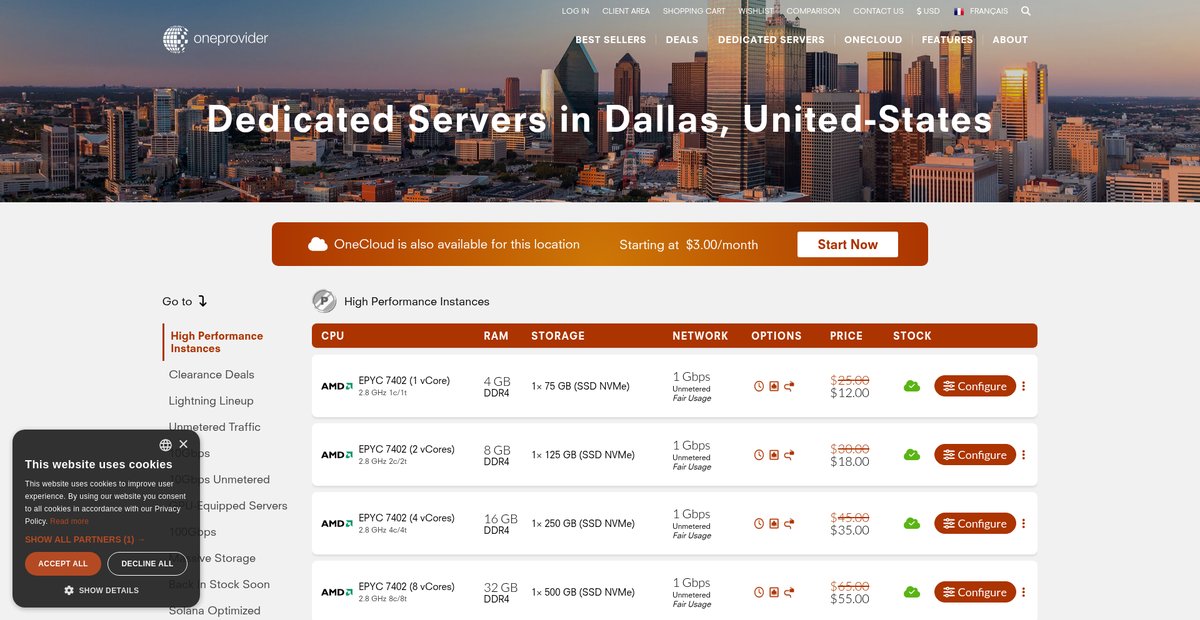Screen dimensions: 1200x620
Task: Close the cookie consent popup
Action: point(183,444)
